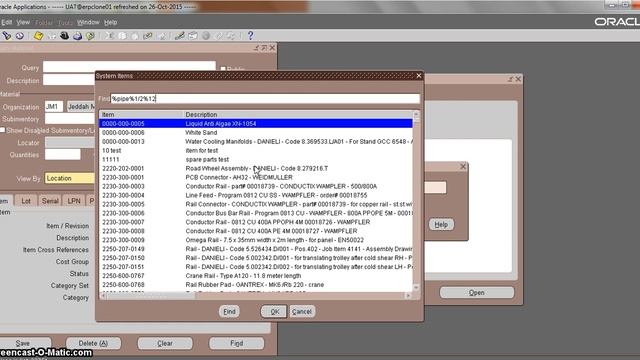640x360 pixels.
Task: Switch to the Serial tab
Action: pyautogui.click(x=50, y=201)
